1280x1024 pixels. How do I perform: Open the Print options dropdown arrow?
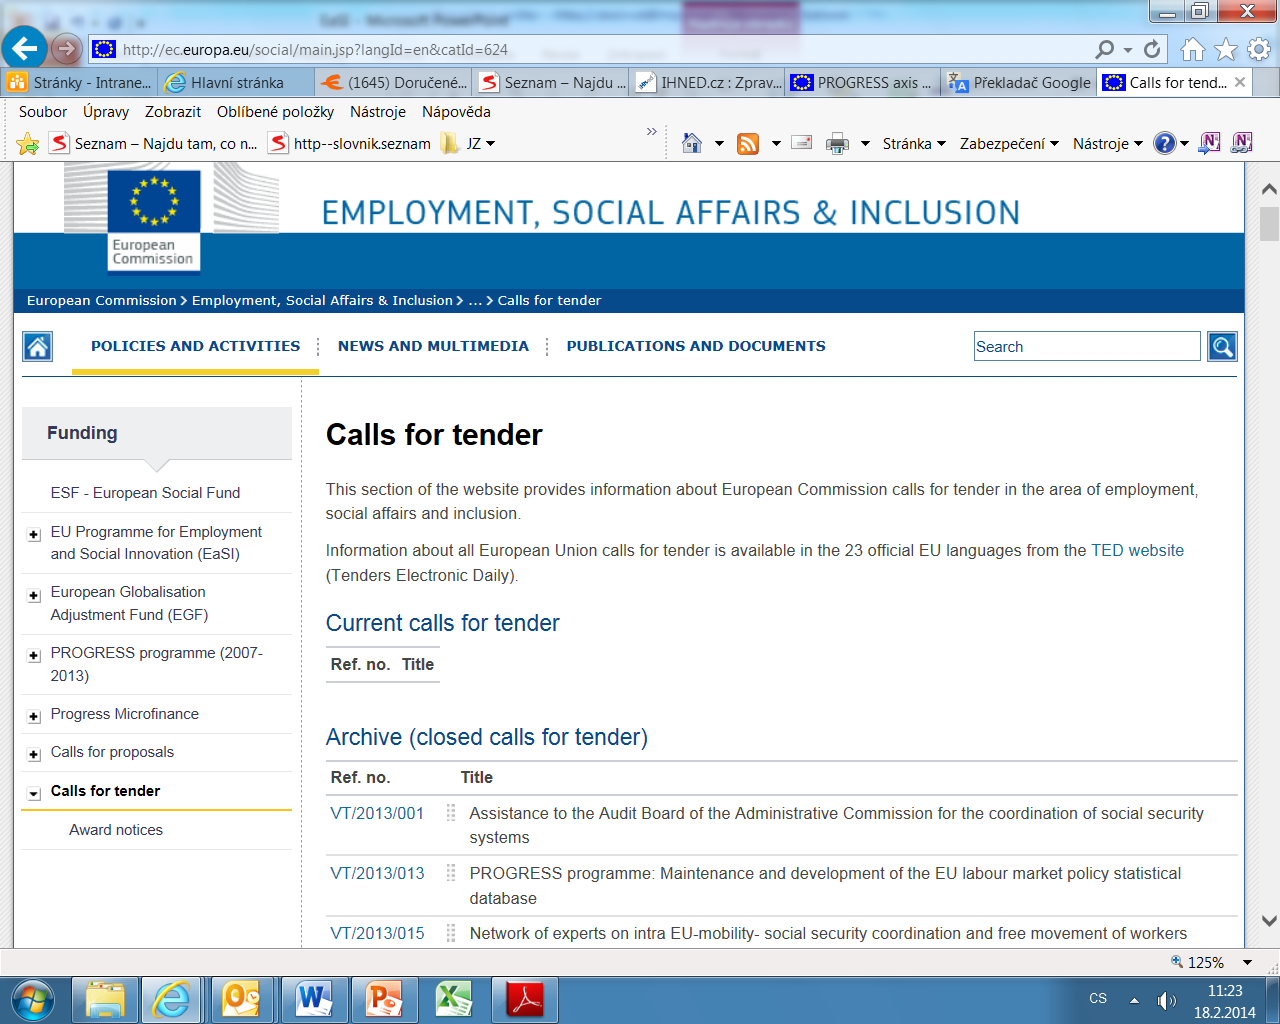[x=865, y=144]
